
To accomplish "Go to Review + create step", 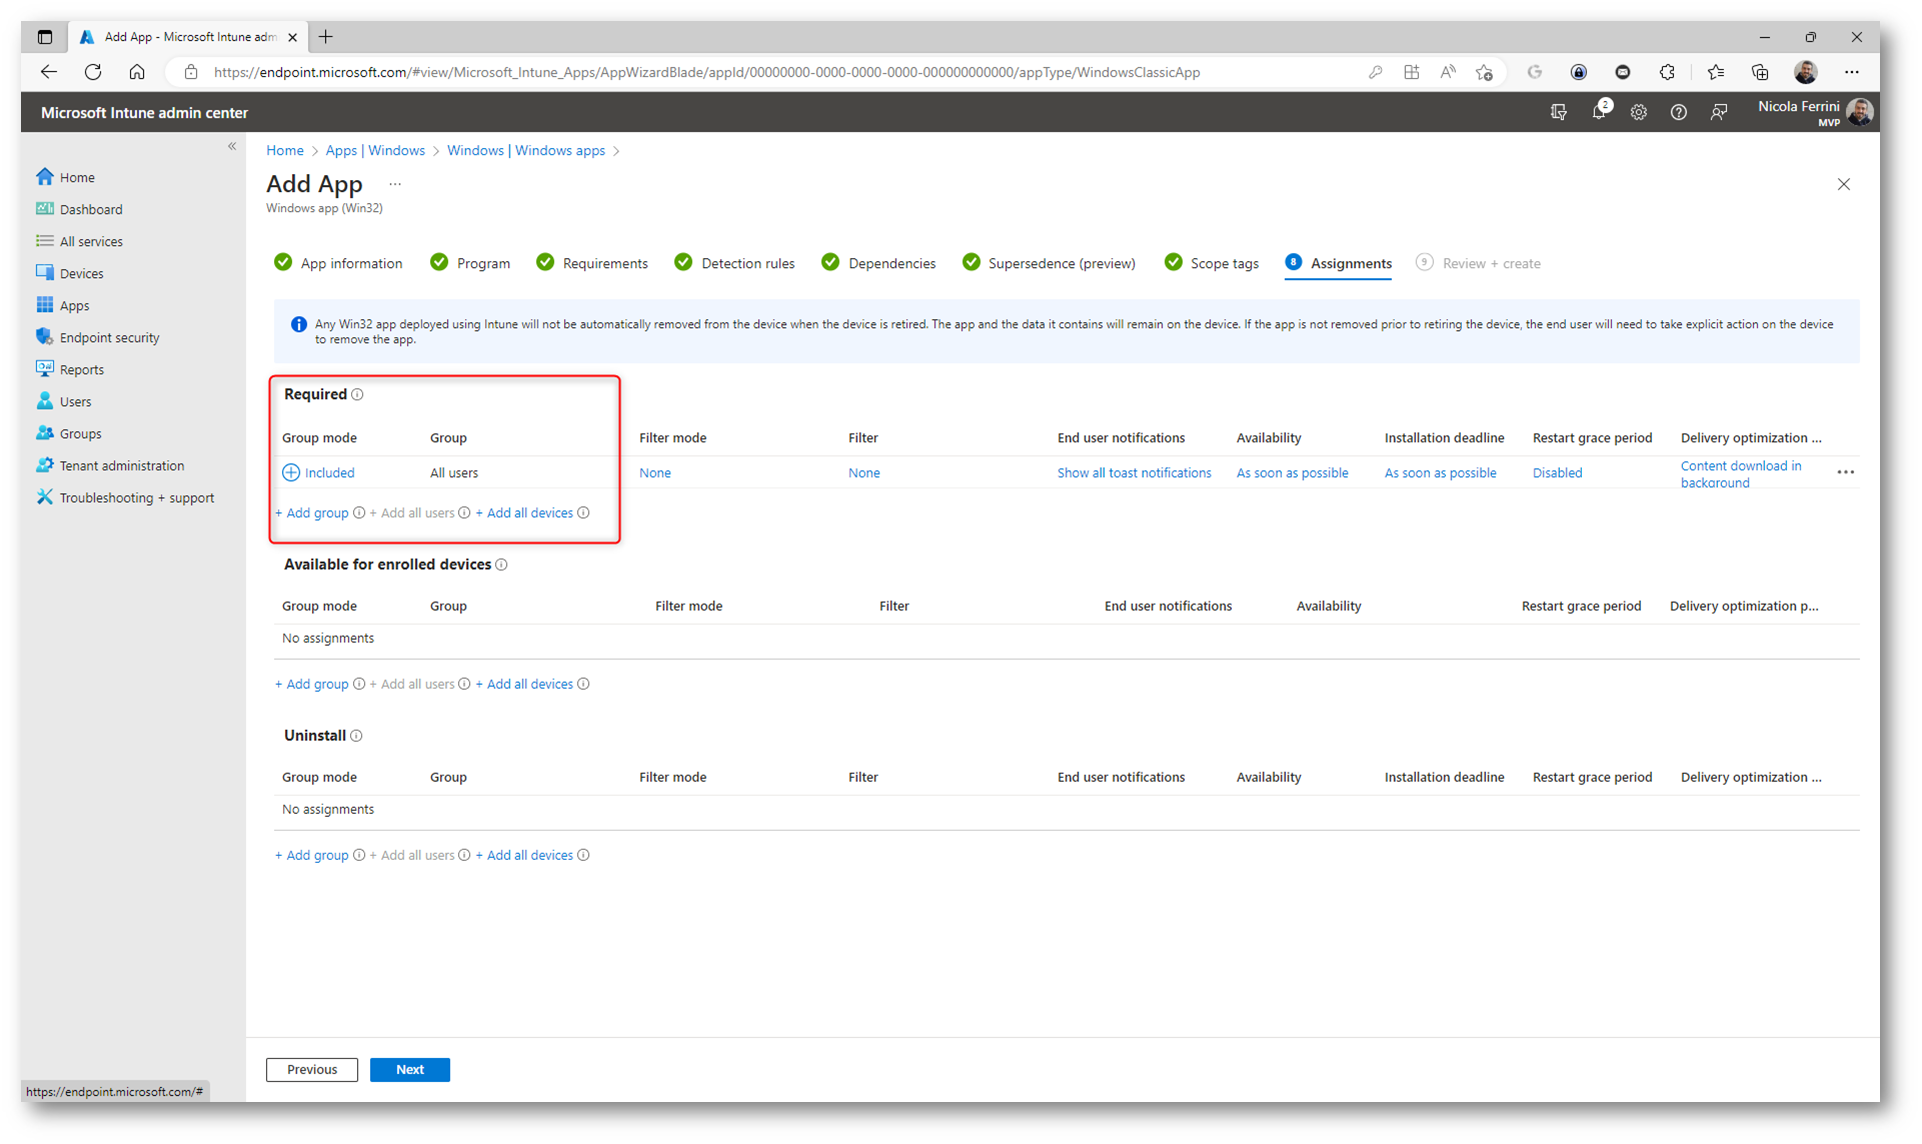I will [x=1490, y=264].
